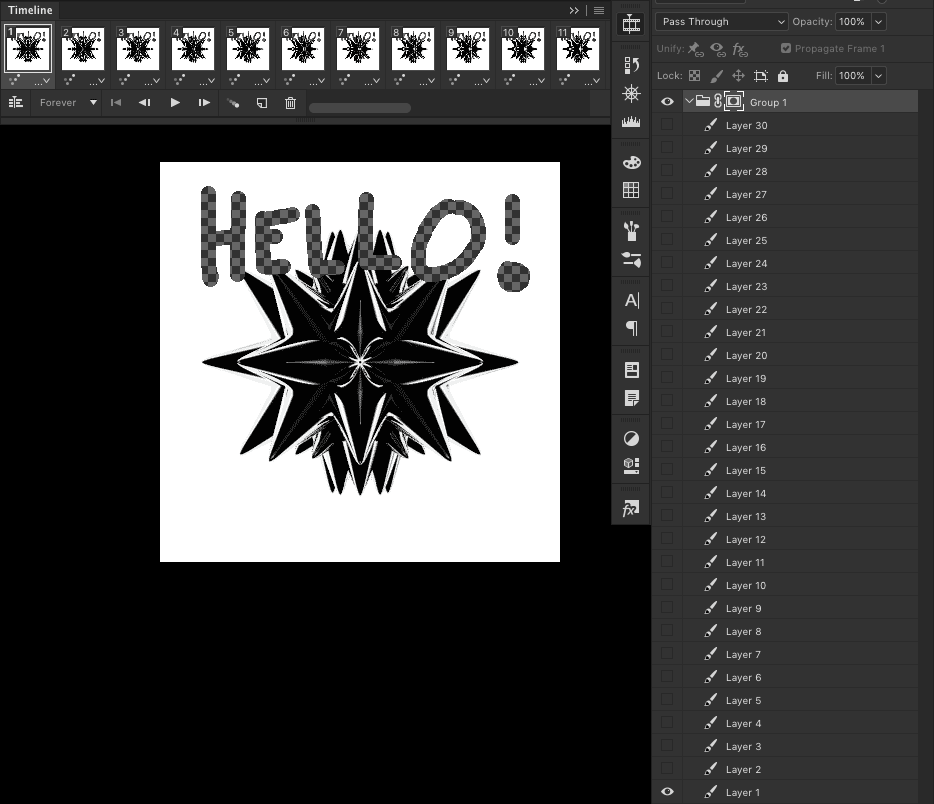Click the Timeline panel tab
934x804 pixels.
[x=30, y=10]
